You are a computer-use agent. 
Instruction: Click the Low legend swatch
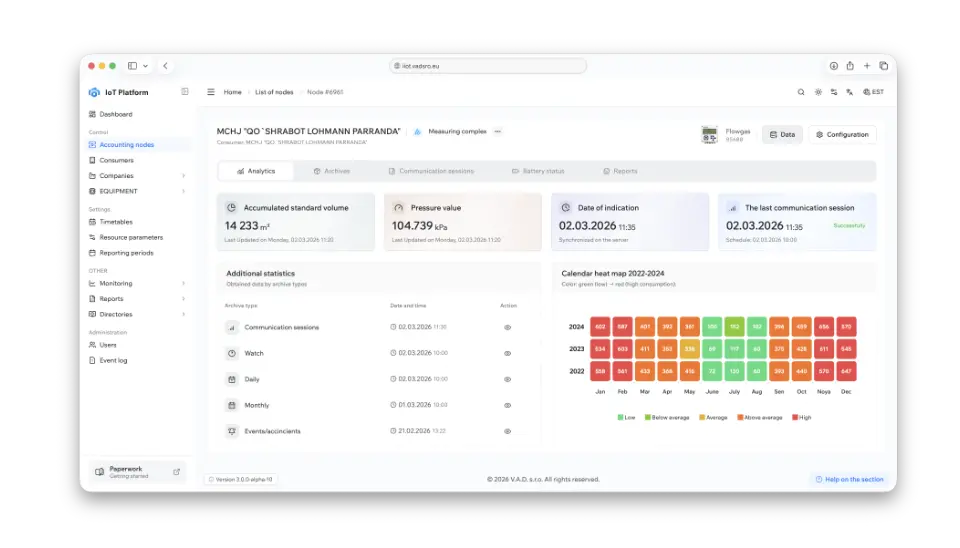click(620, 418)
